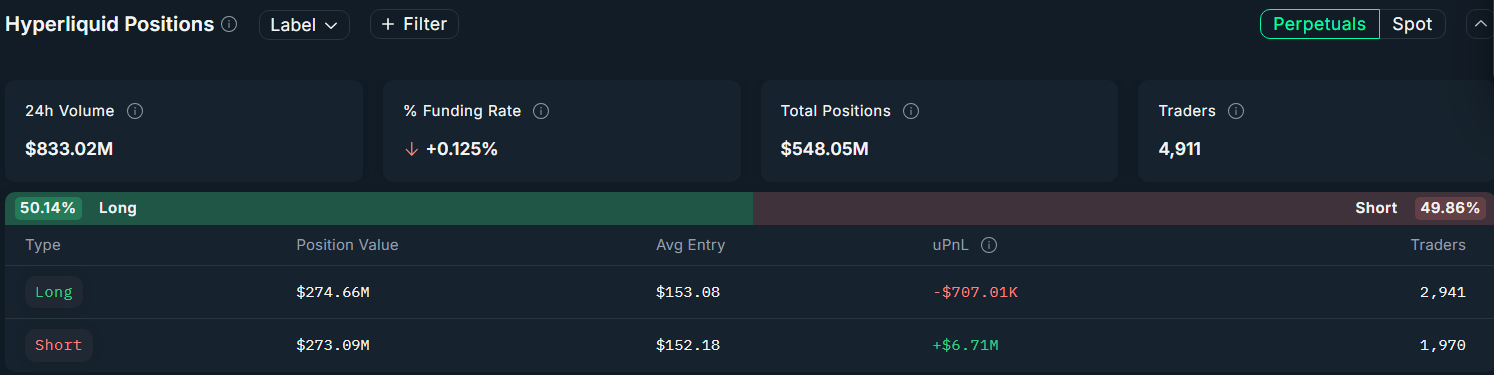Collapse the Hyperliquid Positions panel
1494x375 pixels.
[x=1480, y=24]
